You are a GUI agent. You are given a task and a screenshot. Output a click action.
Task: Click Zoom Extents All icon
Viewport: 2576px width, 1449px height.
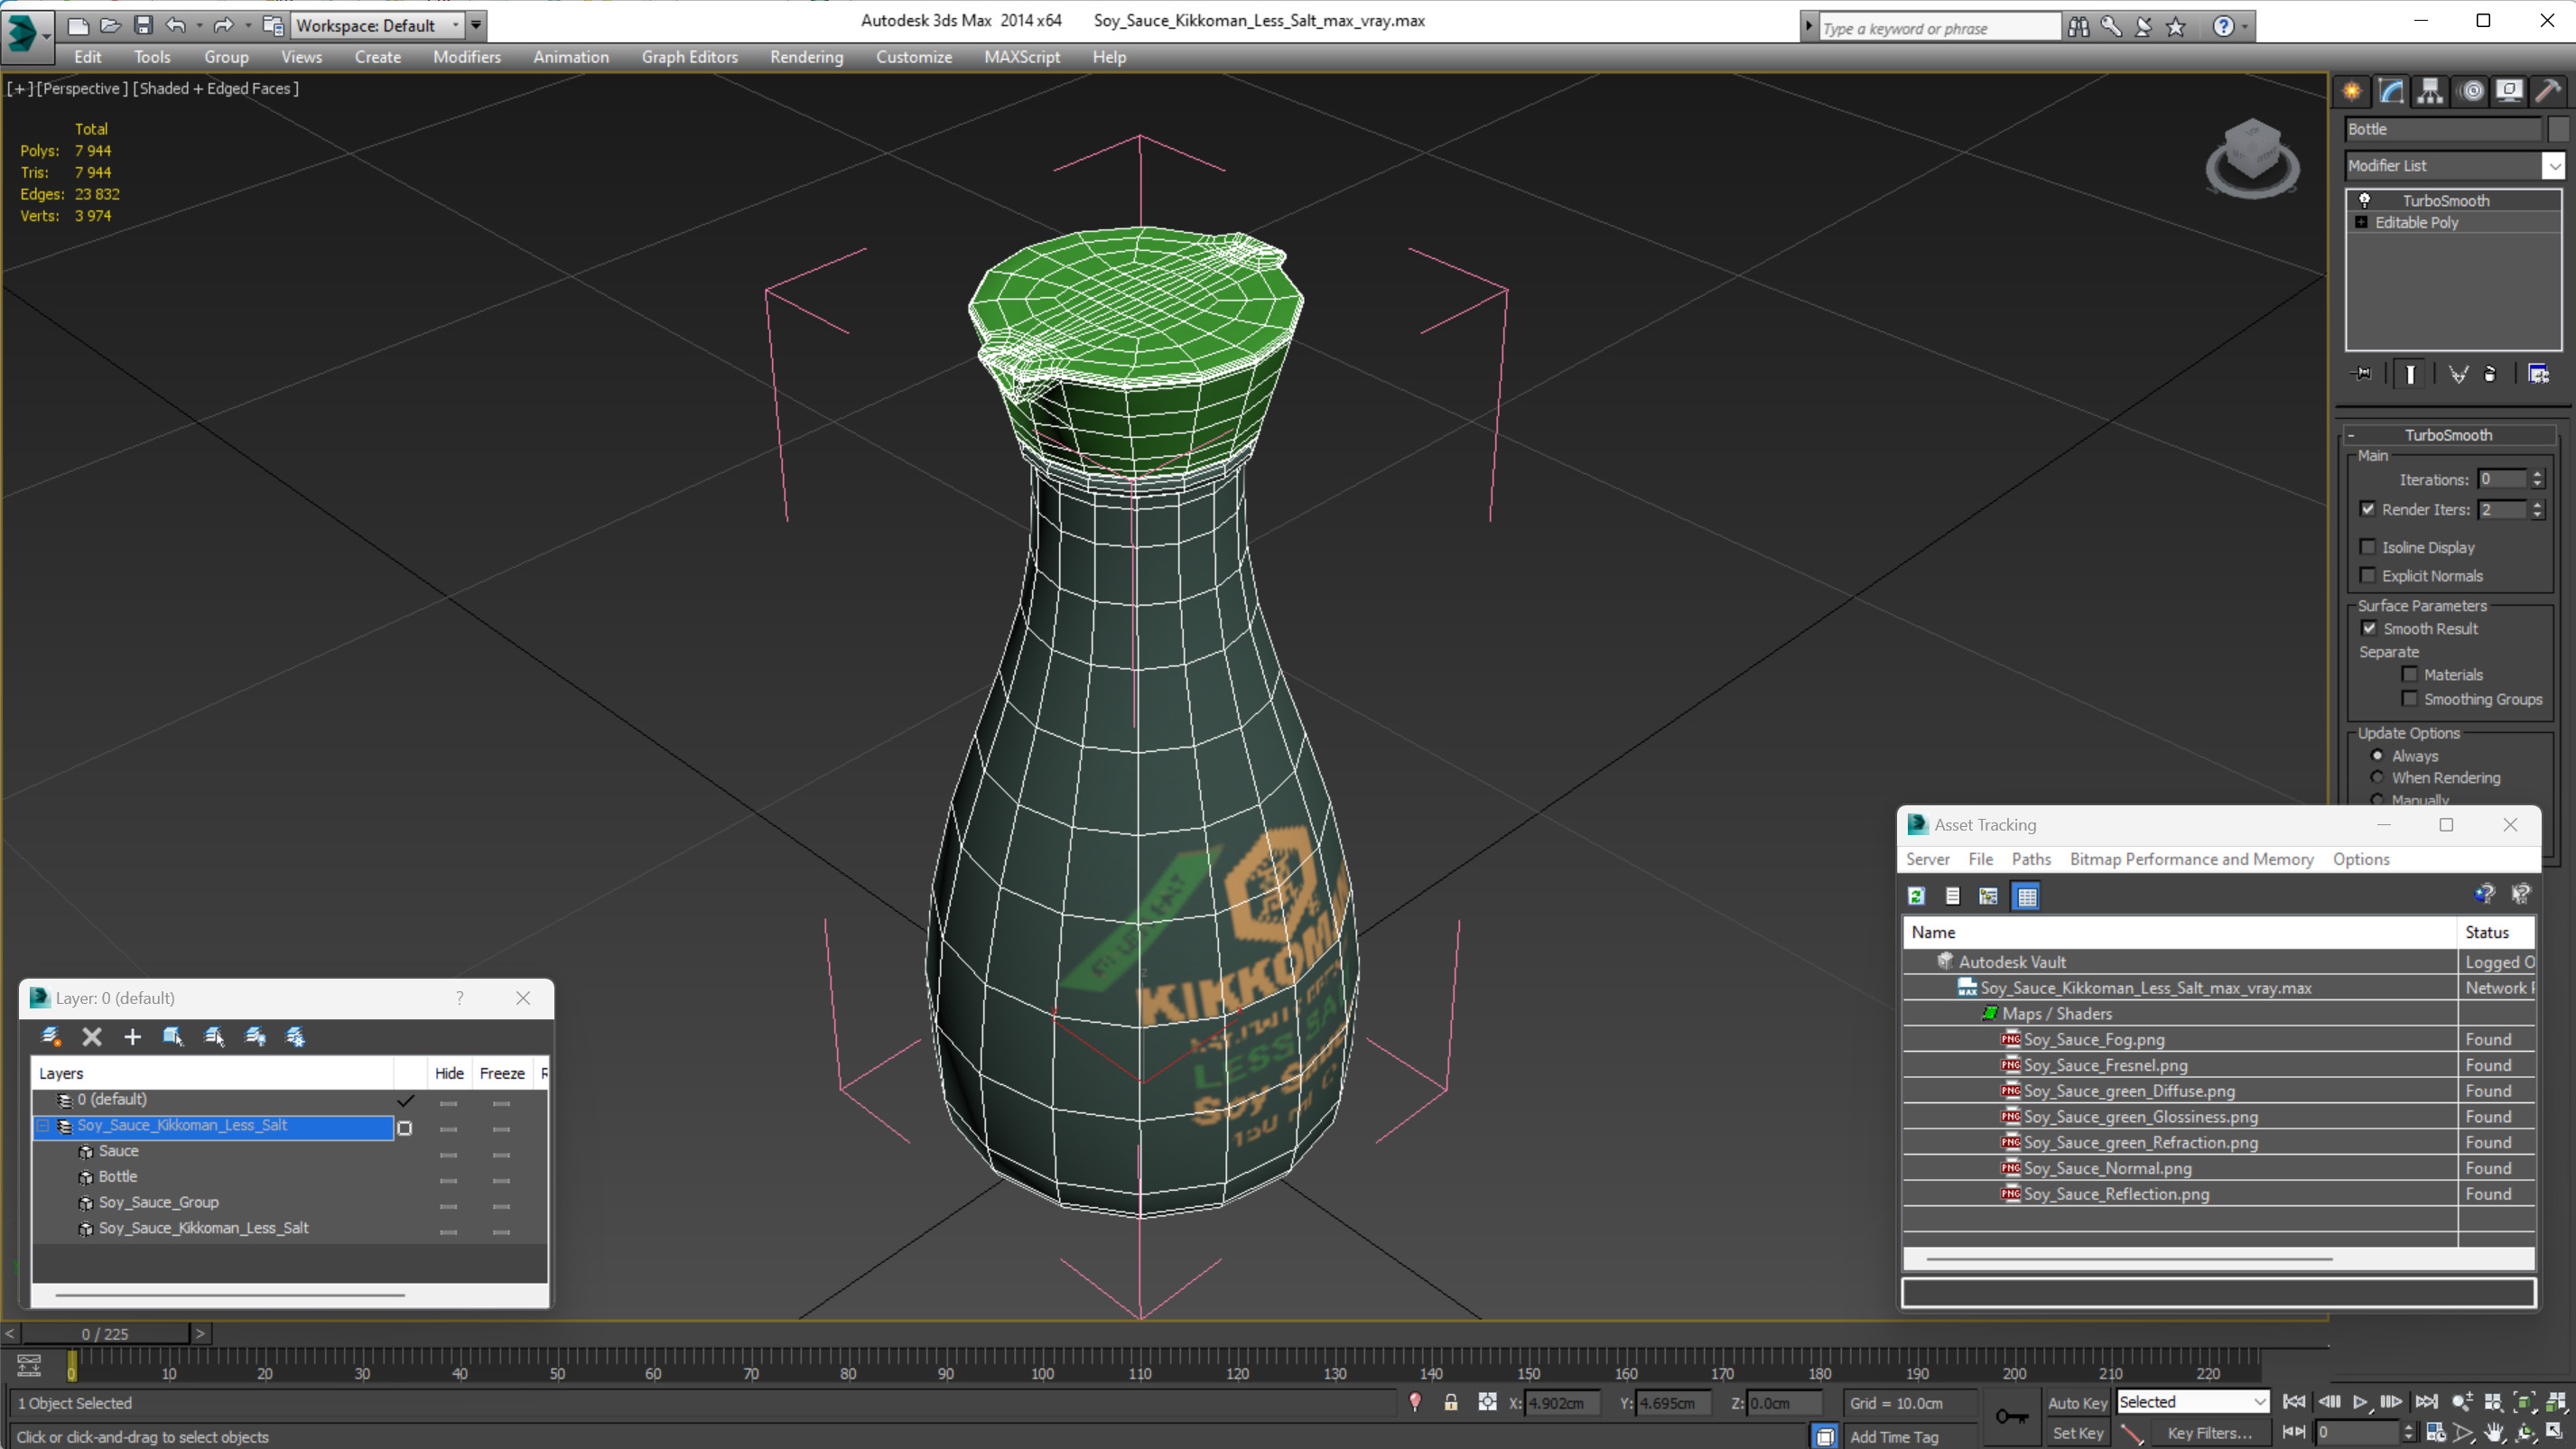(x=2555, y=1403)
